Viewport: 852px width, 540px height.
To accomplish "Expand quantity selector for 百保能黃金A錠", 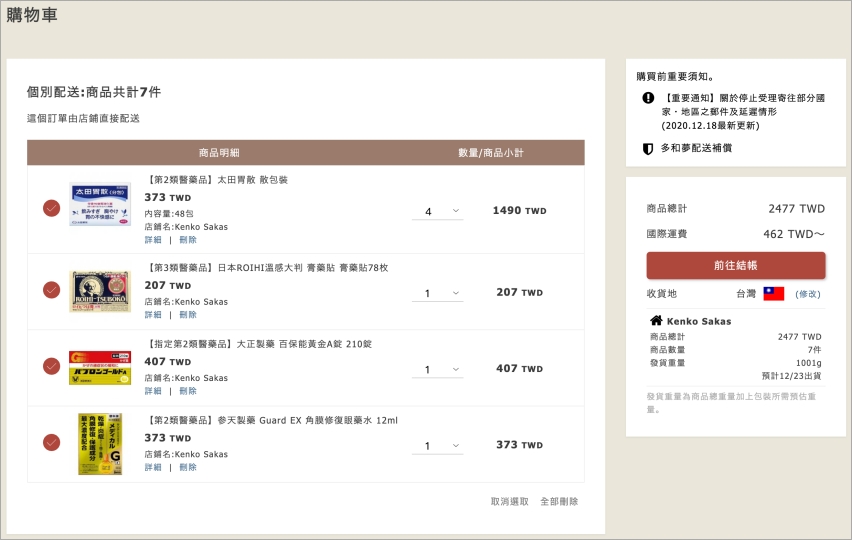I will (437, 369).
